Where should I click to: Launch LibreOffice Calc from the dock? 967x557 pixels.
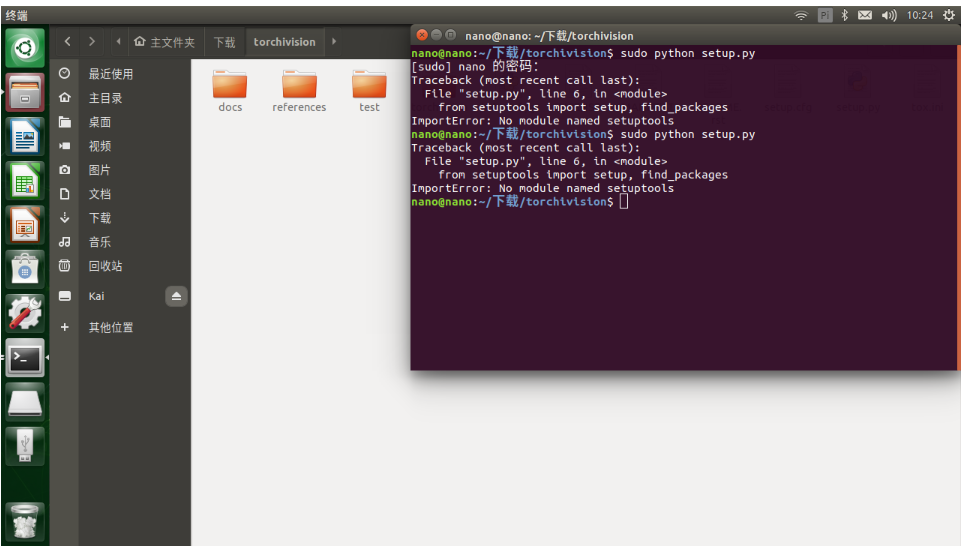(x=25, y=181)
